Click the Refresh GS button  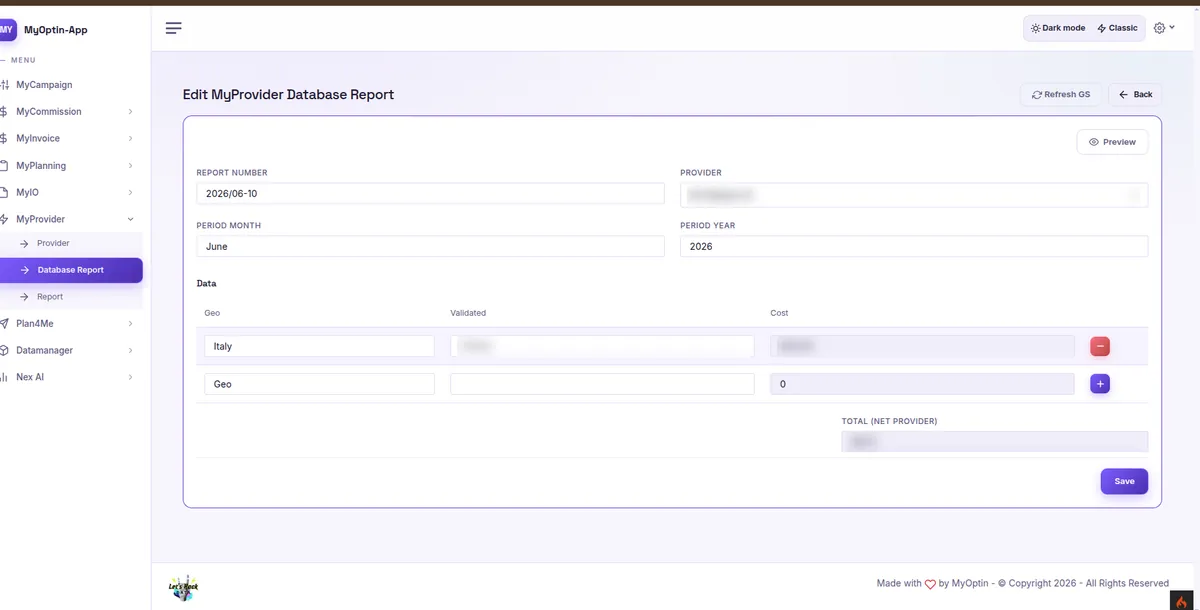coord(1061,95)
